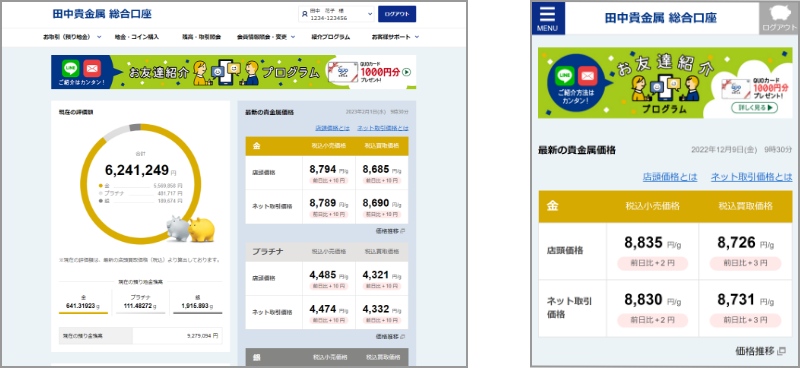
Task: Tap the mobile 田中貴金属 総合口座 logo
Action: (661, 18)
